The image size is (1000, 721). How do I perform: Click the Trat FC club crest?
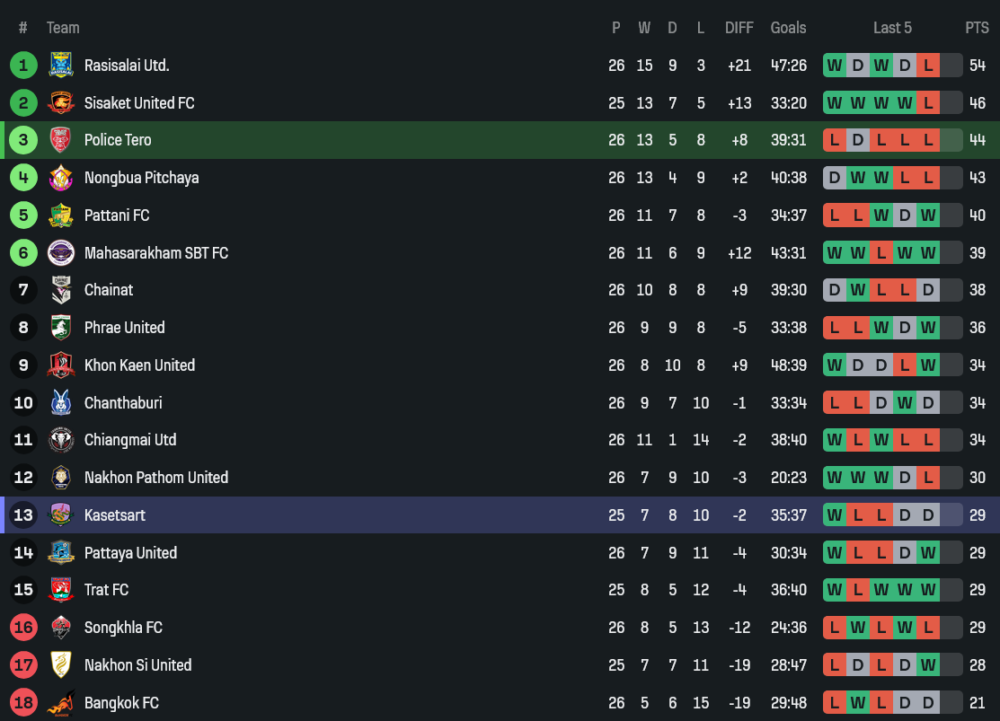click(x=61, y=590)
